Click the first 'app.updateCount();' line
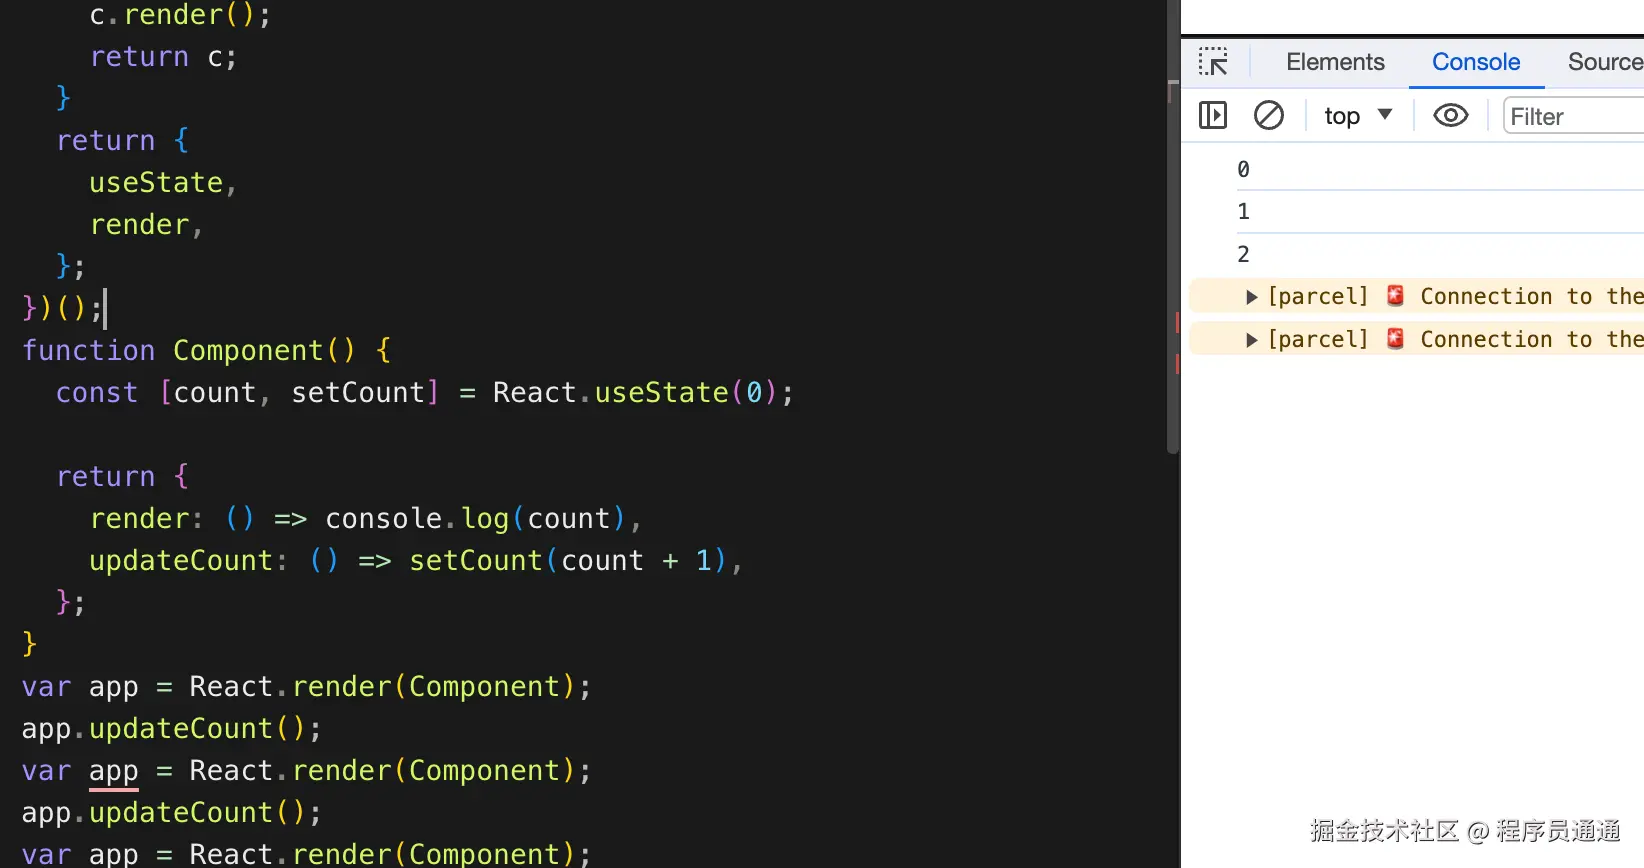Viewport: 1644px width, 868px height. [171, 728]
